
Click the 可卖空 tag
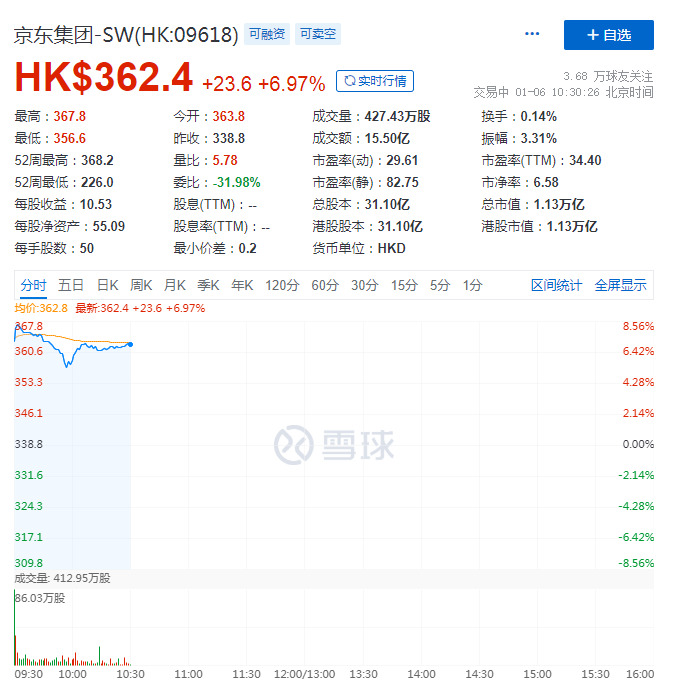(317, 34)
